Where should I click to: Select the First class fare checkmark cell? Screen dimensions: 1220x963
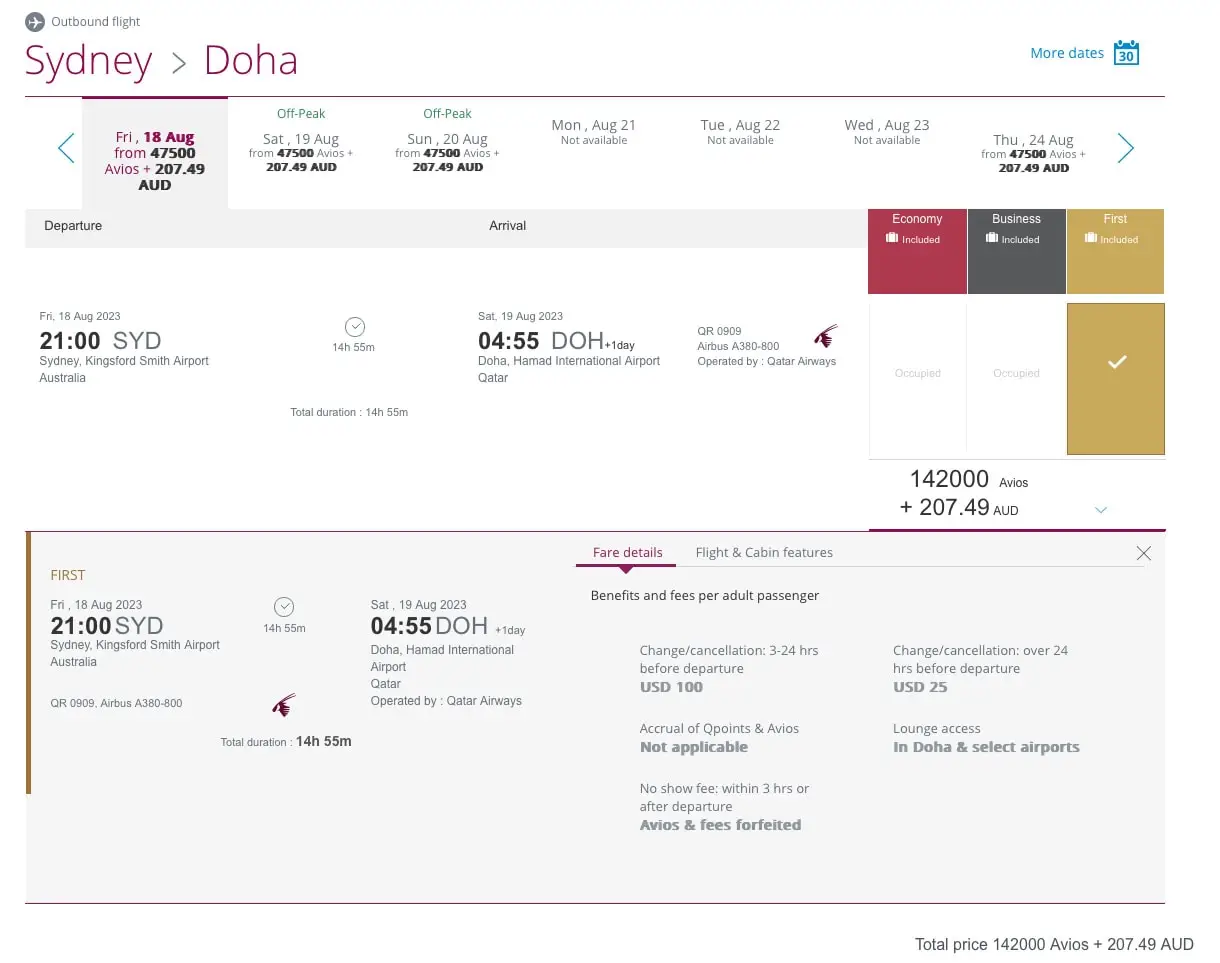point(1115,378)
